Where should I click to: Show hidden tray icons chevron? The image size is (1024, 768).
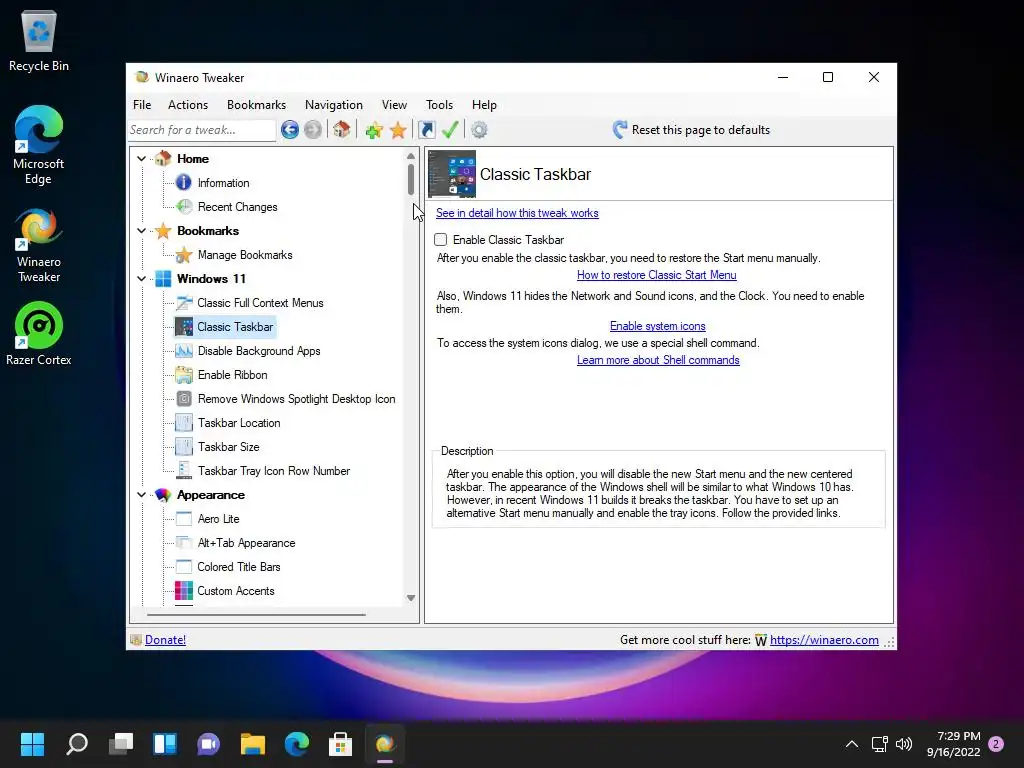coord(852,744)
